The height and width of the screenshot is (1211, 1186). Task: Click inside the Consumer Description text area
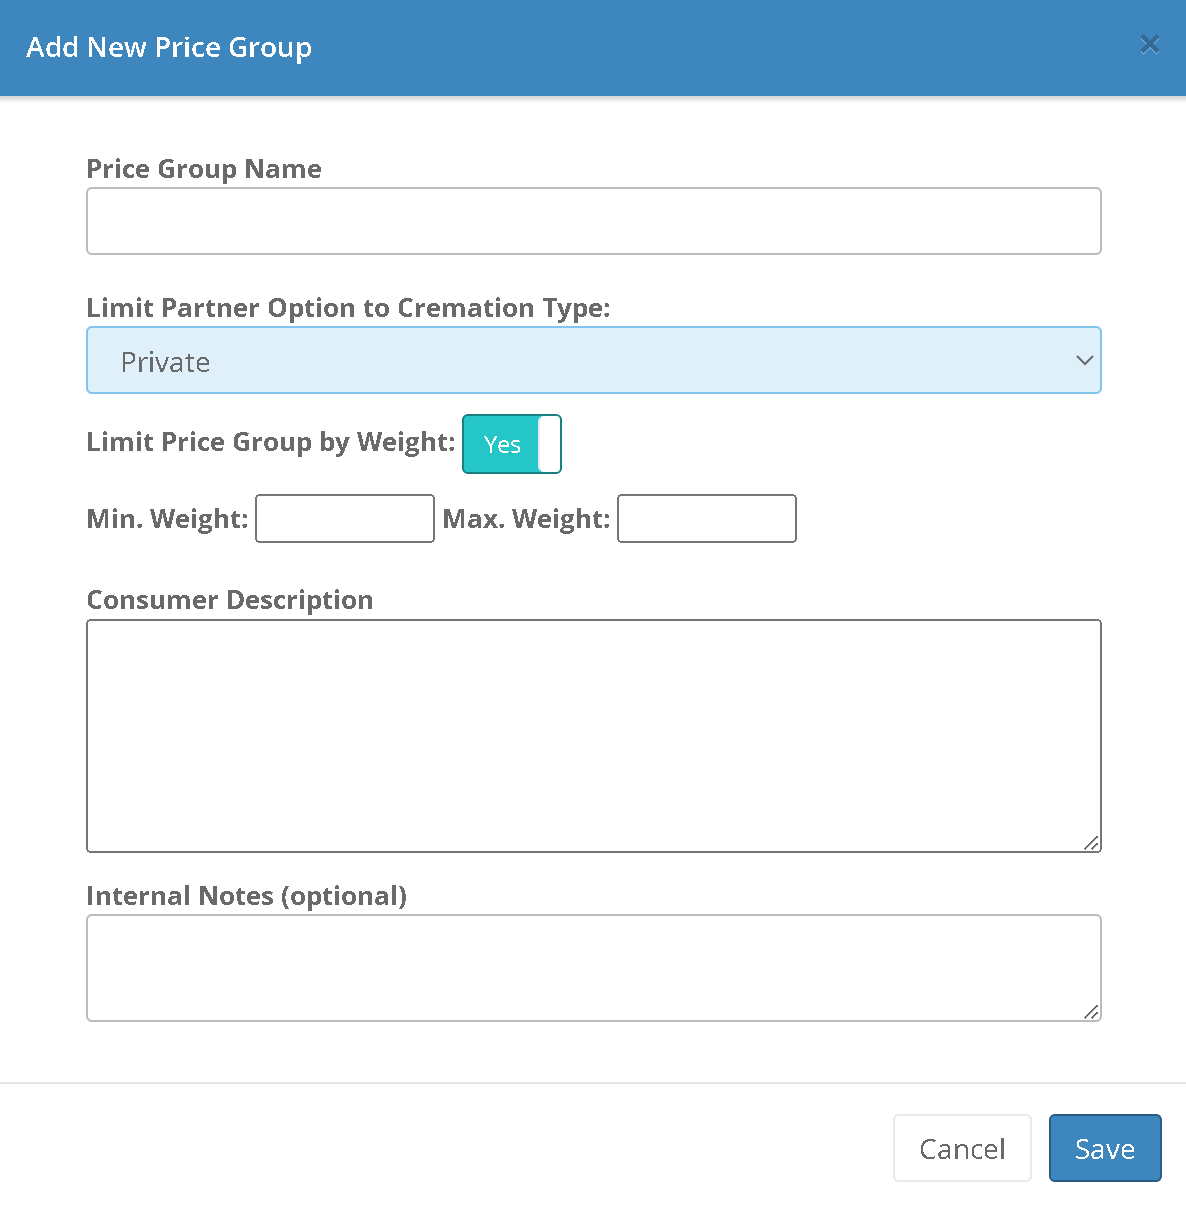[593, 735]
